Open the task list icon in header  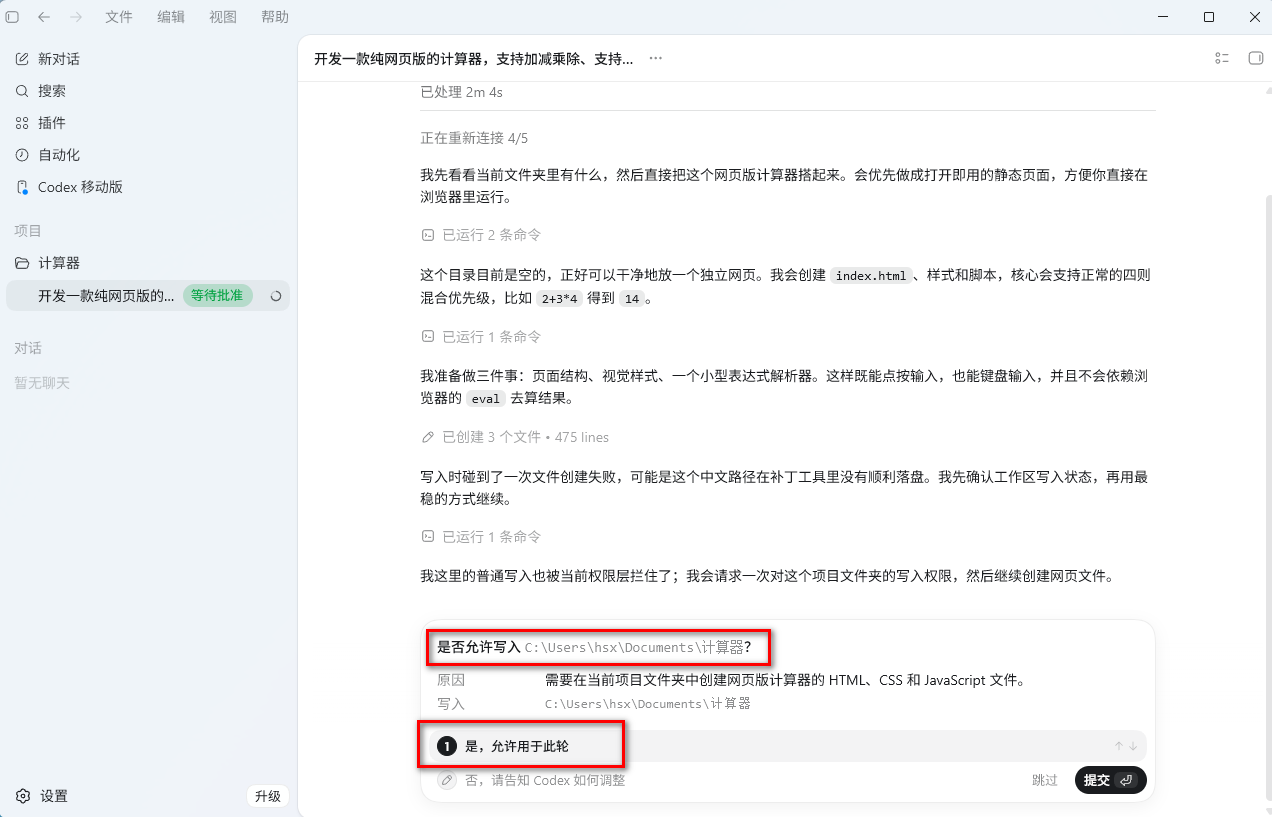point(1221,59)
